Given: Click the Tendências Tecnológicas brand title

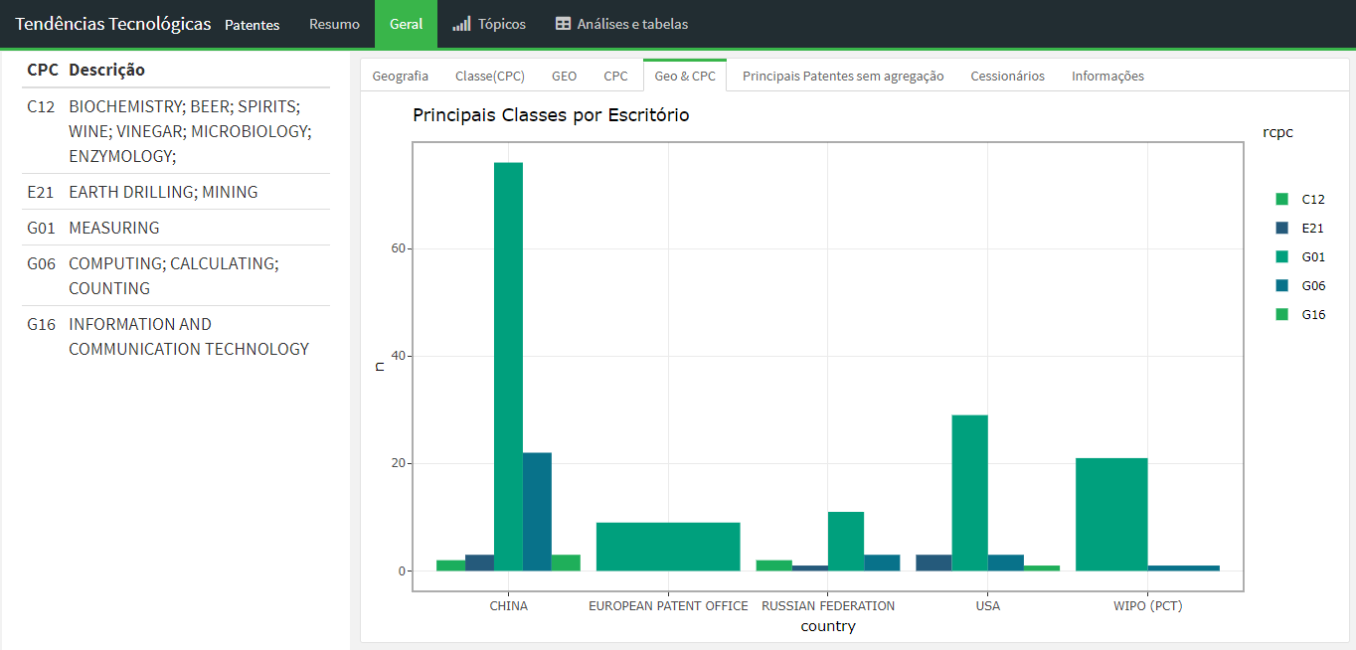Looking at the screenshot, I should coord(113,24).
